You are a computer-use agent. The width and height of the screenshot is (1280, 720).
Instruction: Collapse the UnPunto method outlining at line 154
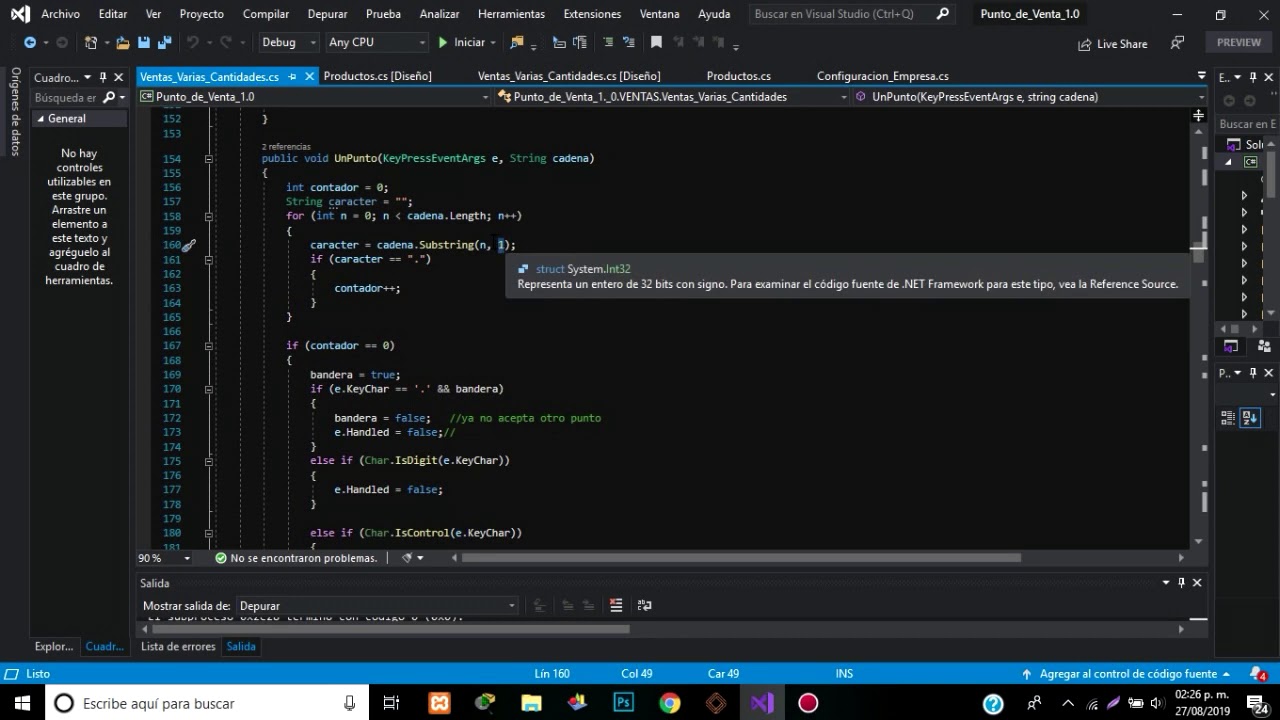(x=209, y=159)
